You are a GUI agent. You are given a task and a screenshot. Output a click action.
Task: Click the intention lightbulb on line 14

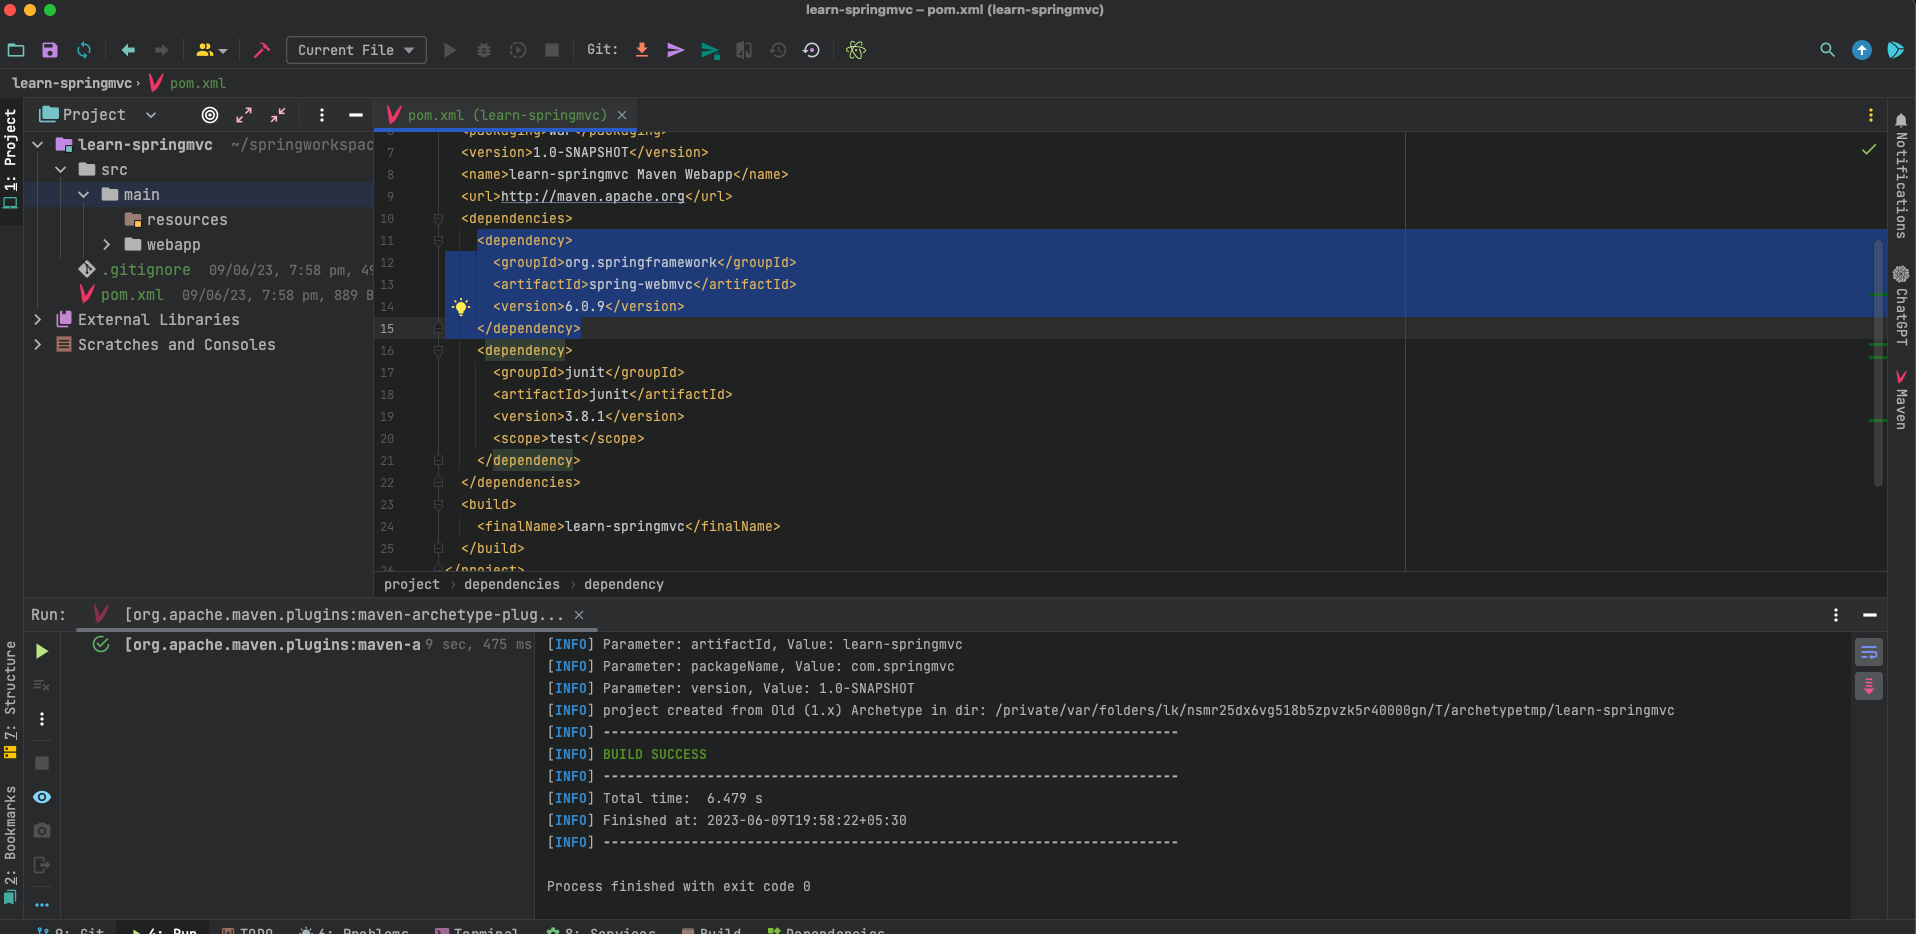click(461, 307)
